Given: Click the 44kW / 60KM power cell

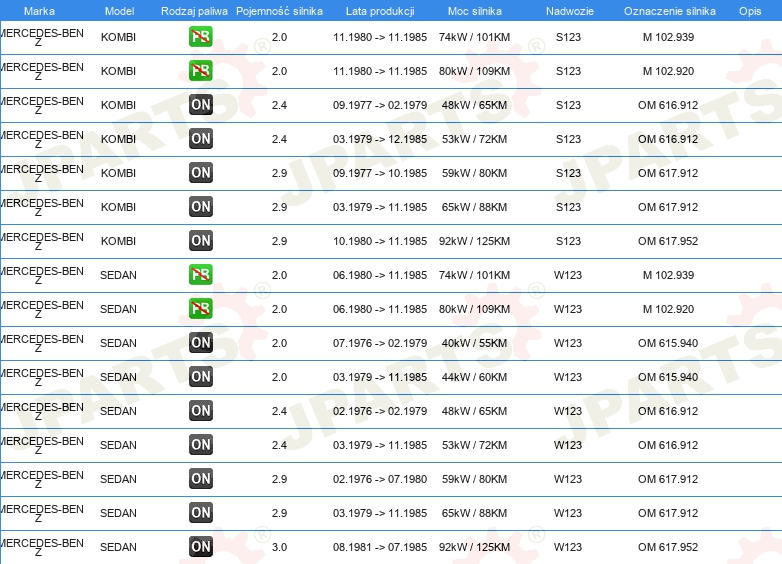Looking at the screenshot, I should click(x=474, y=377).
